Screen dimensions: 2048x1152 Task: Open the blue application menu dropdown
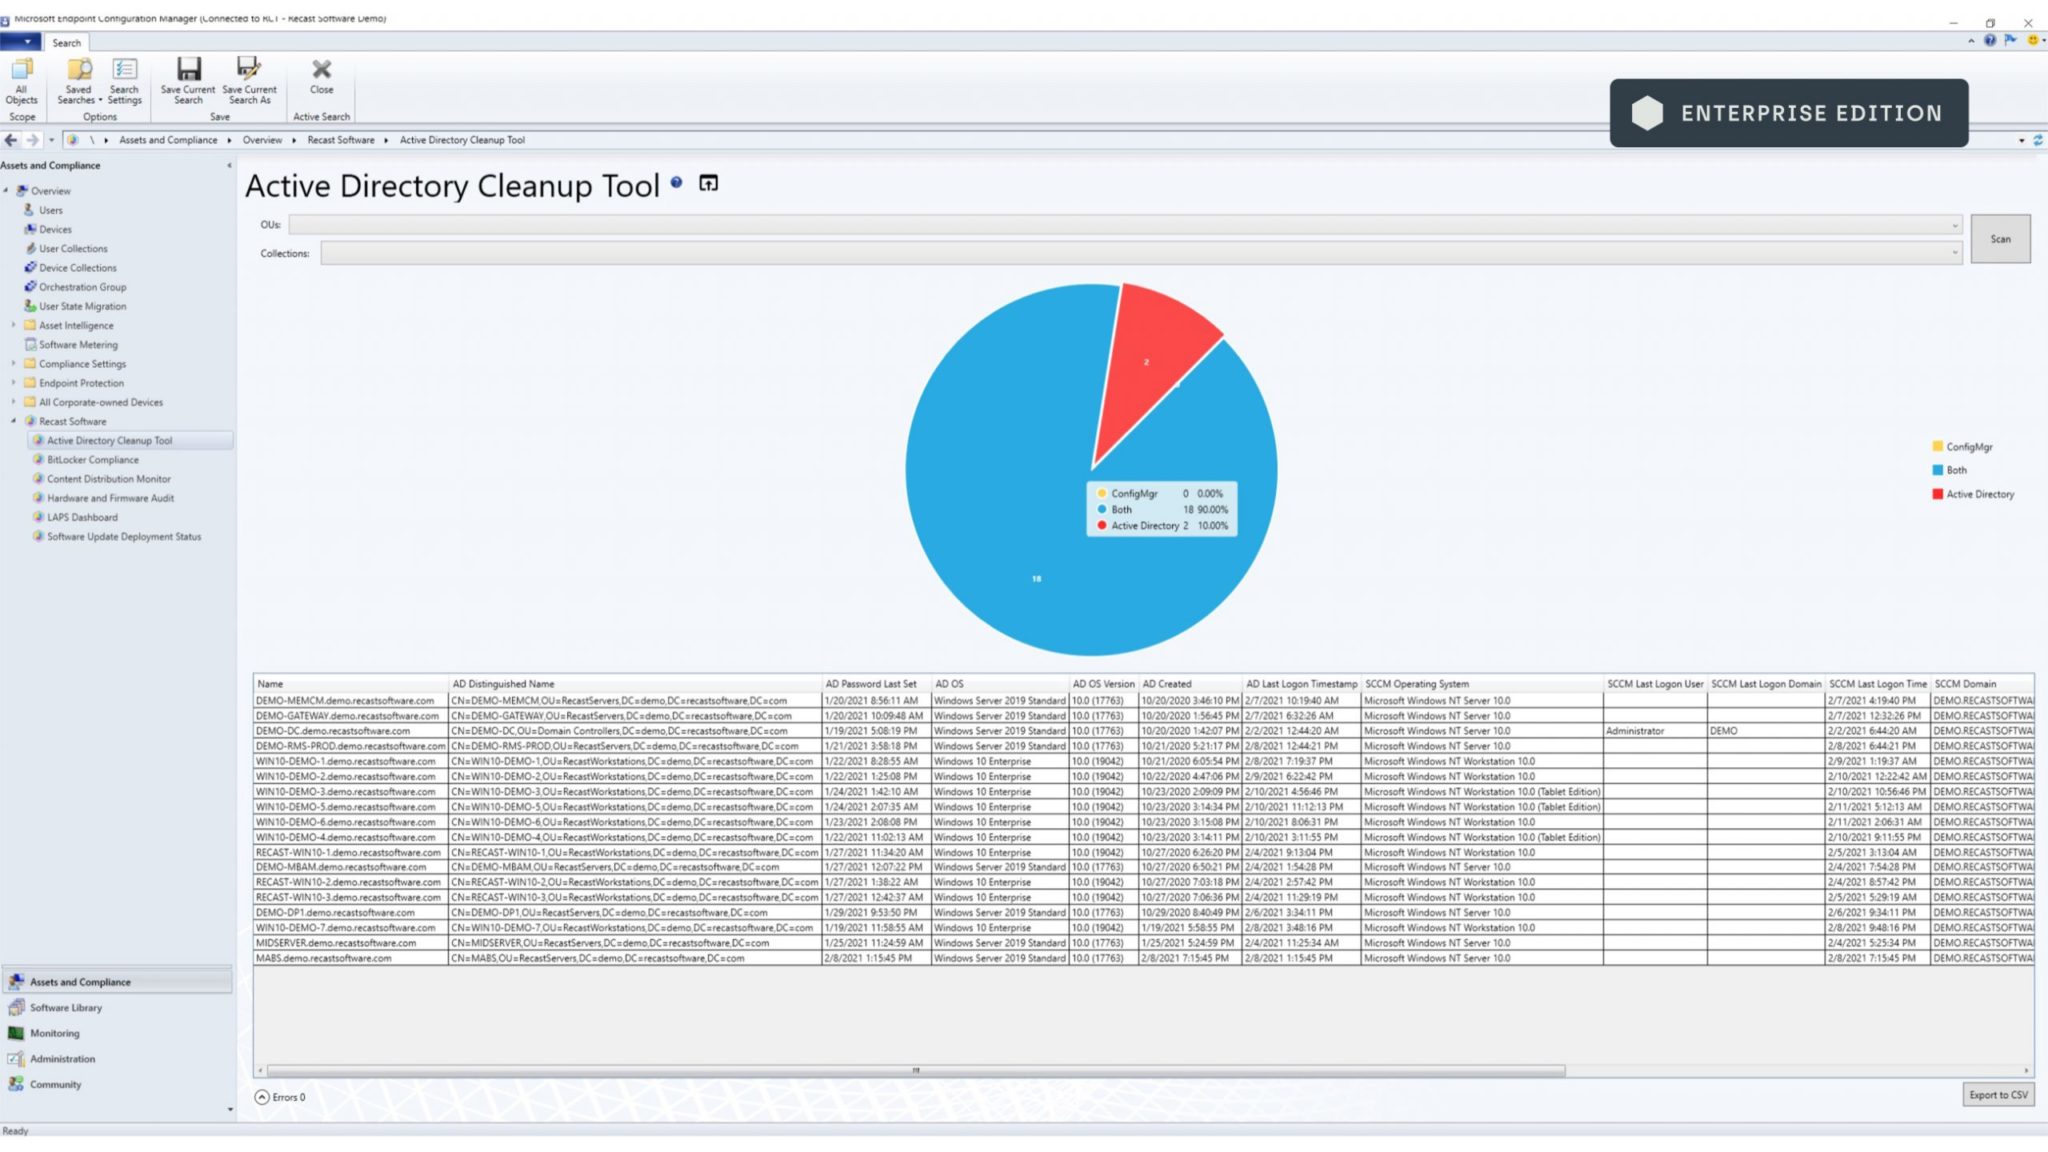(x=20, y=41)
